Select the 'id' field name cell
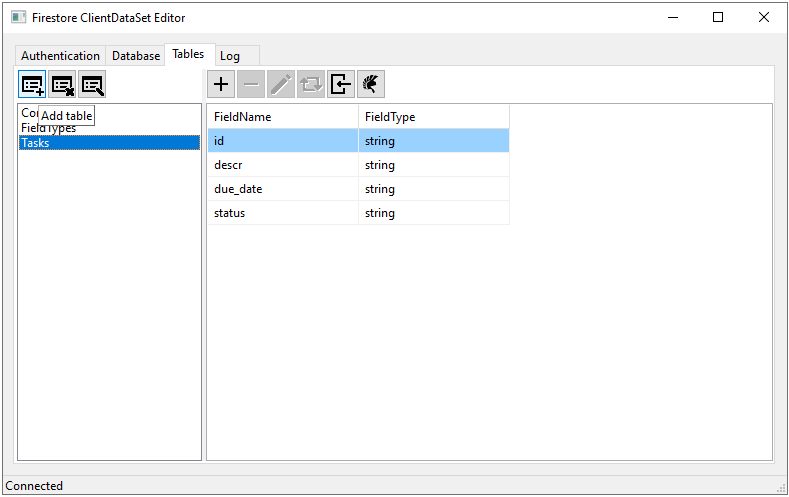Viewport: 789px width, 497px height. (x=283, y=141)
